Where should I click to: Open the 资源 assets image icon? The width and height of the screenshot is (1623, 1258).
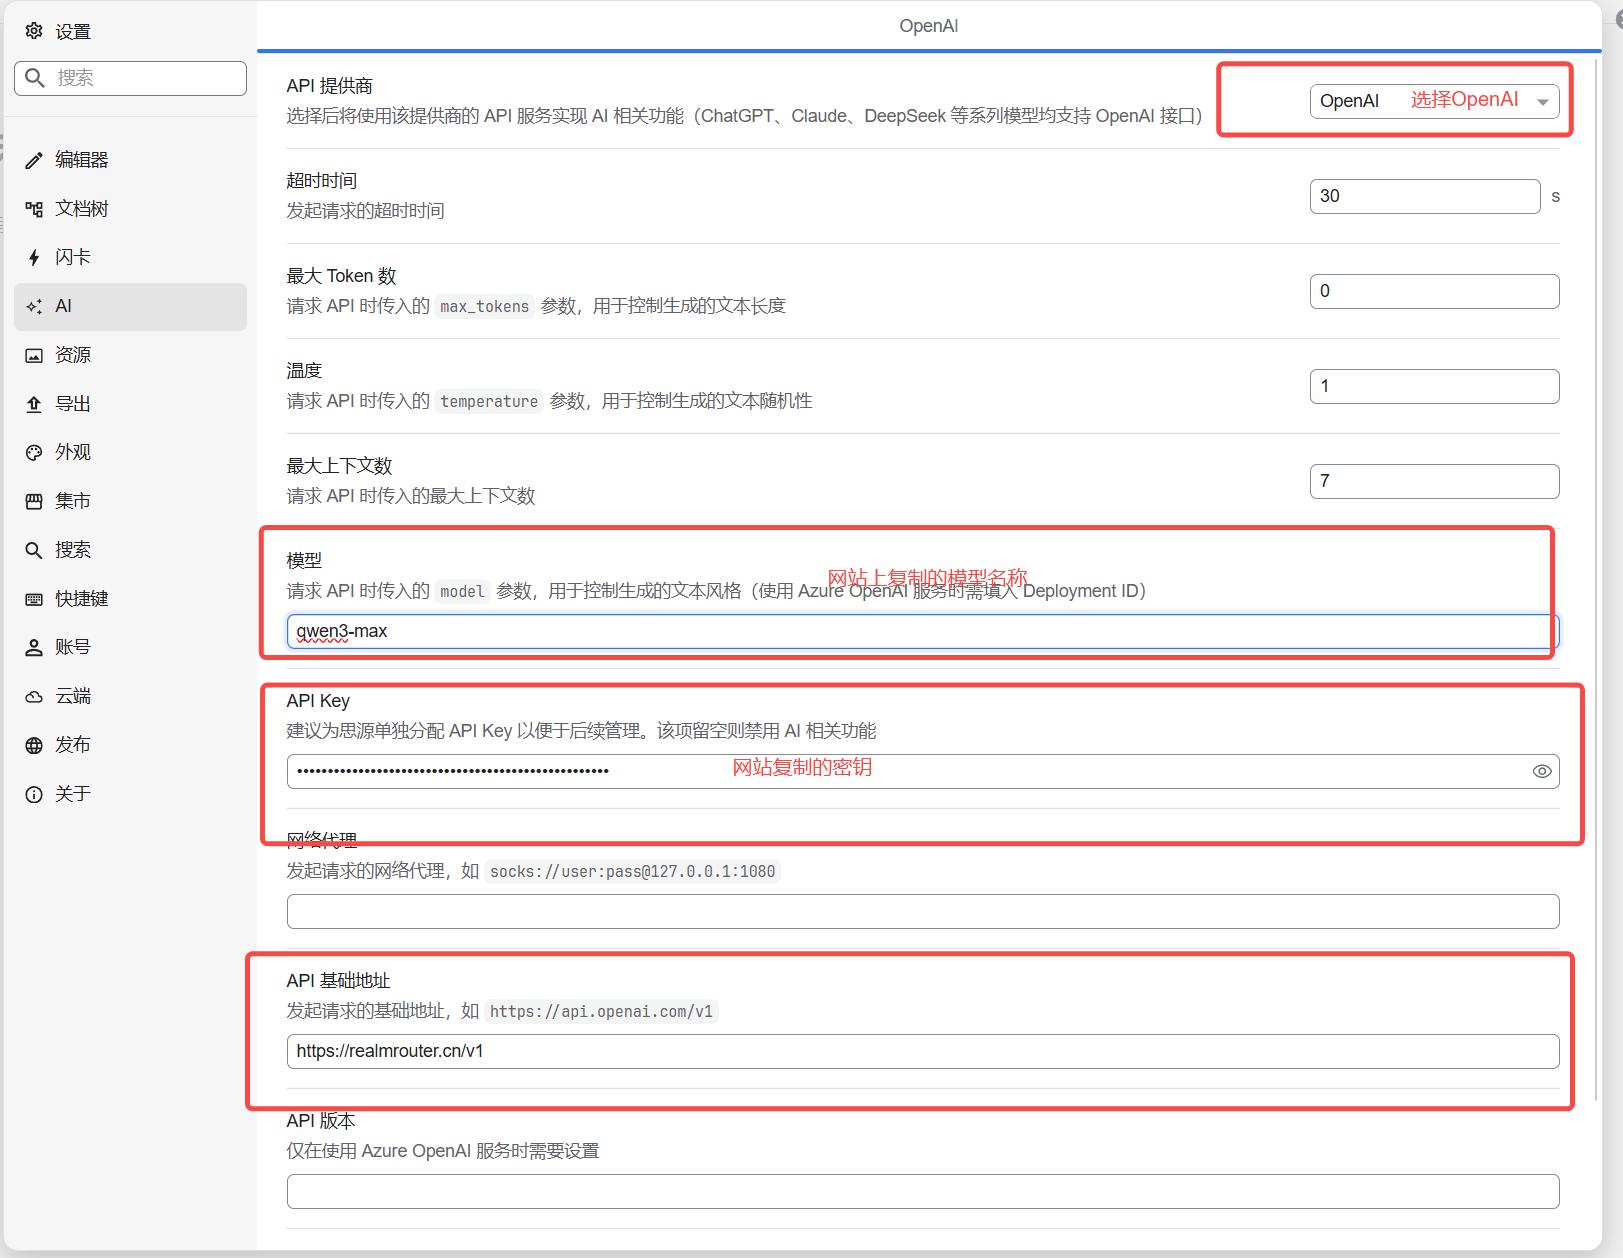pyautogui.click(x=33, y=354)
